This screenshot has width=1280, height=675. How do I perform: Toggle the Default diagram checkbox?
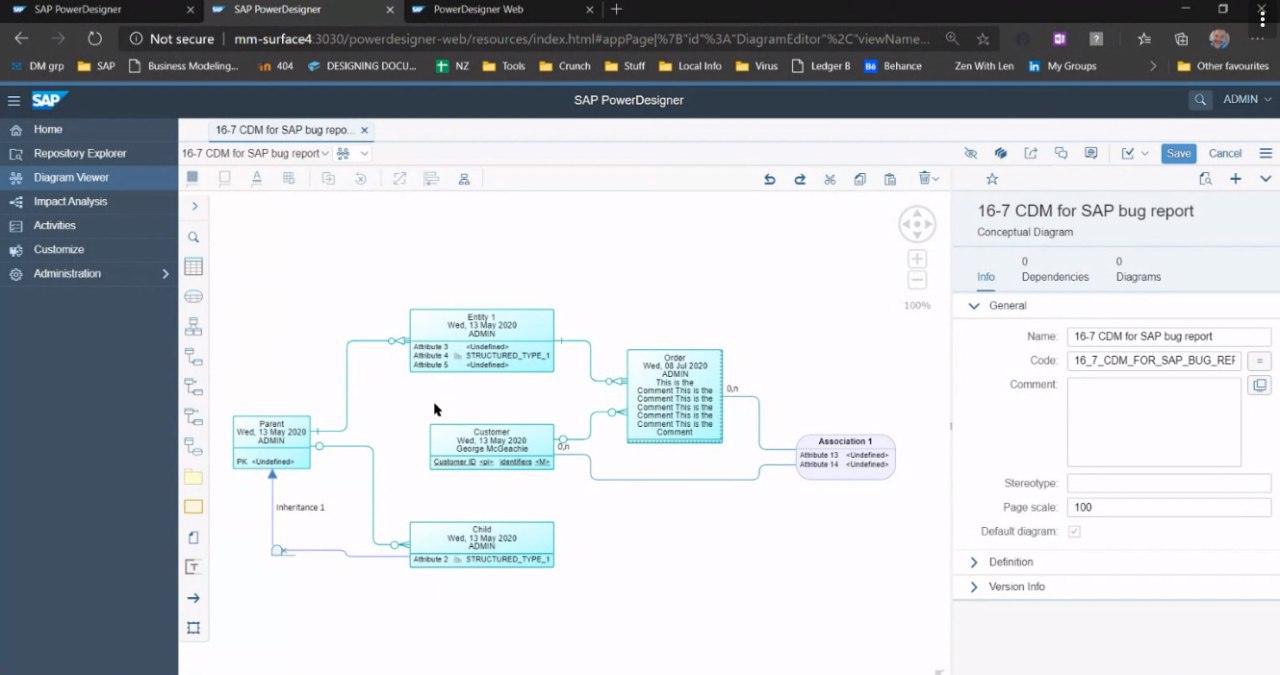coord(1074,532)
